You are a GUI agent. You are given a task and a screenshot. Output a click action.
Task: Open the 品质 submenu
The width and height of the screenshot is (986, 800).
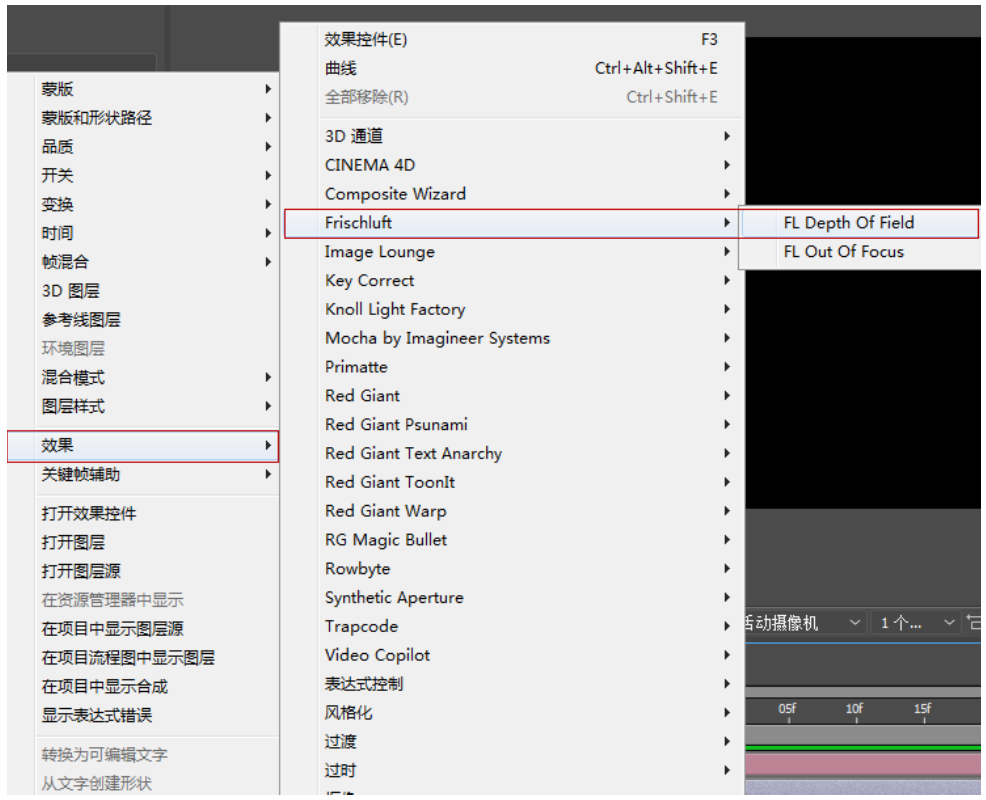[143, 147]
